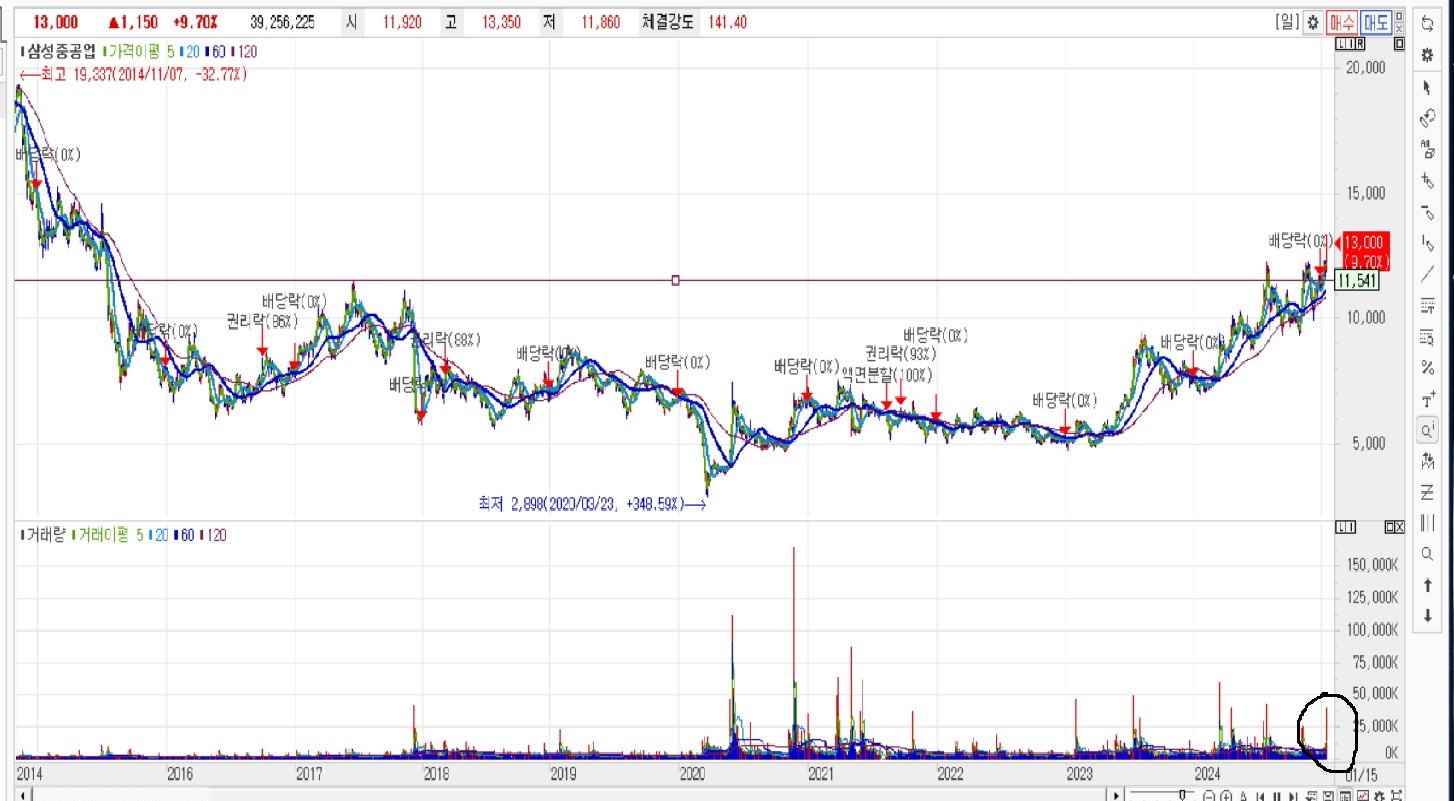Click the horizontal line square handle marker

coord(676,280)
